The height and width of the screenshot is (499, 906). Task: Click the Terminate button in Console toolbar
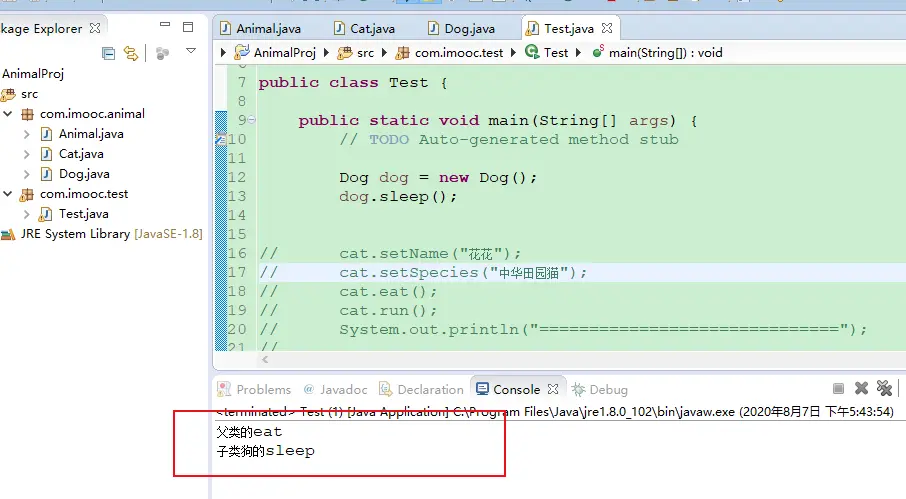click(x=838, y=388)
